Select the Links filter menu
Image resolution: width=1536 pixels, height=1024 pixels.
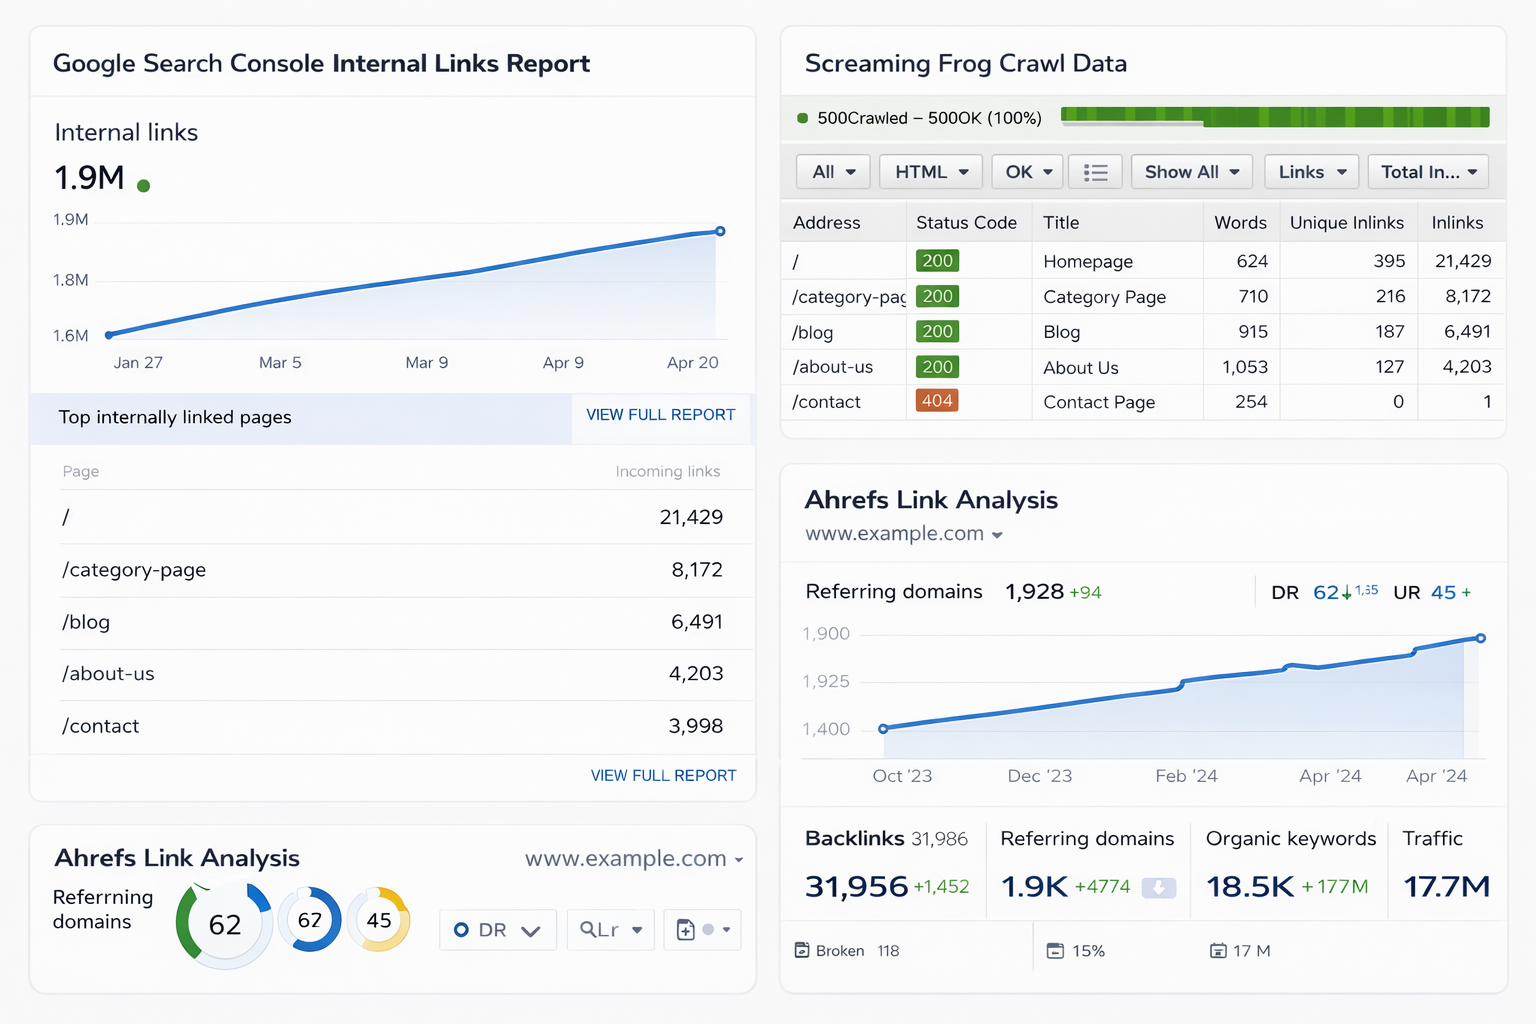tap(1311, 171)
